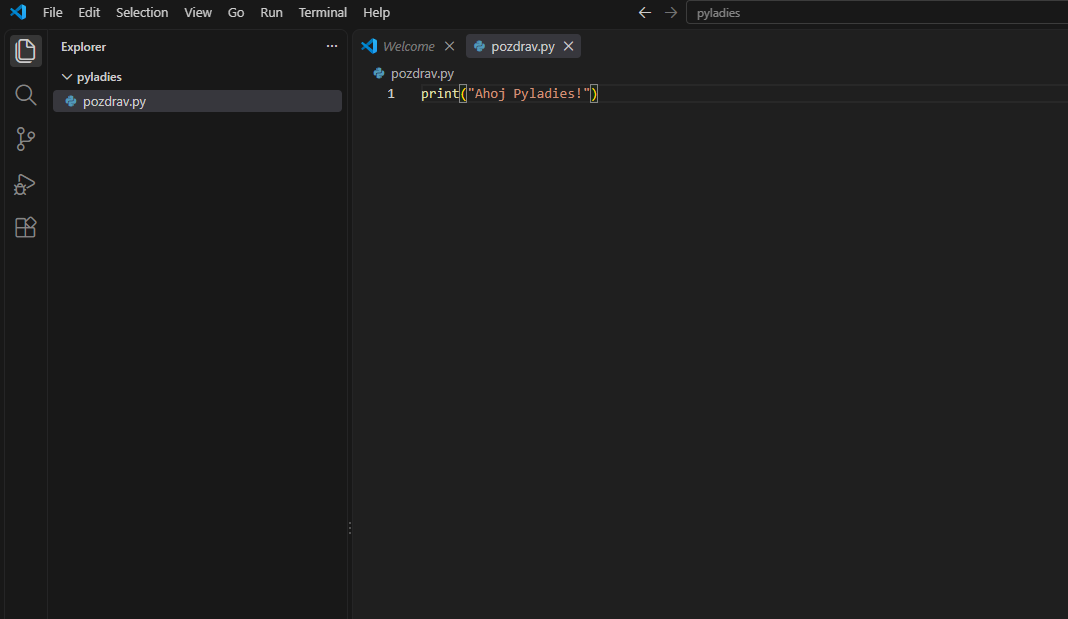Image resolution: width=1068 pixels, height=619 pixels.
Task: Open the Search view icon
Action: [25, 95]
